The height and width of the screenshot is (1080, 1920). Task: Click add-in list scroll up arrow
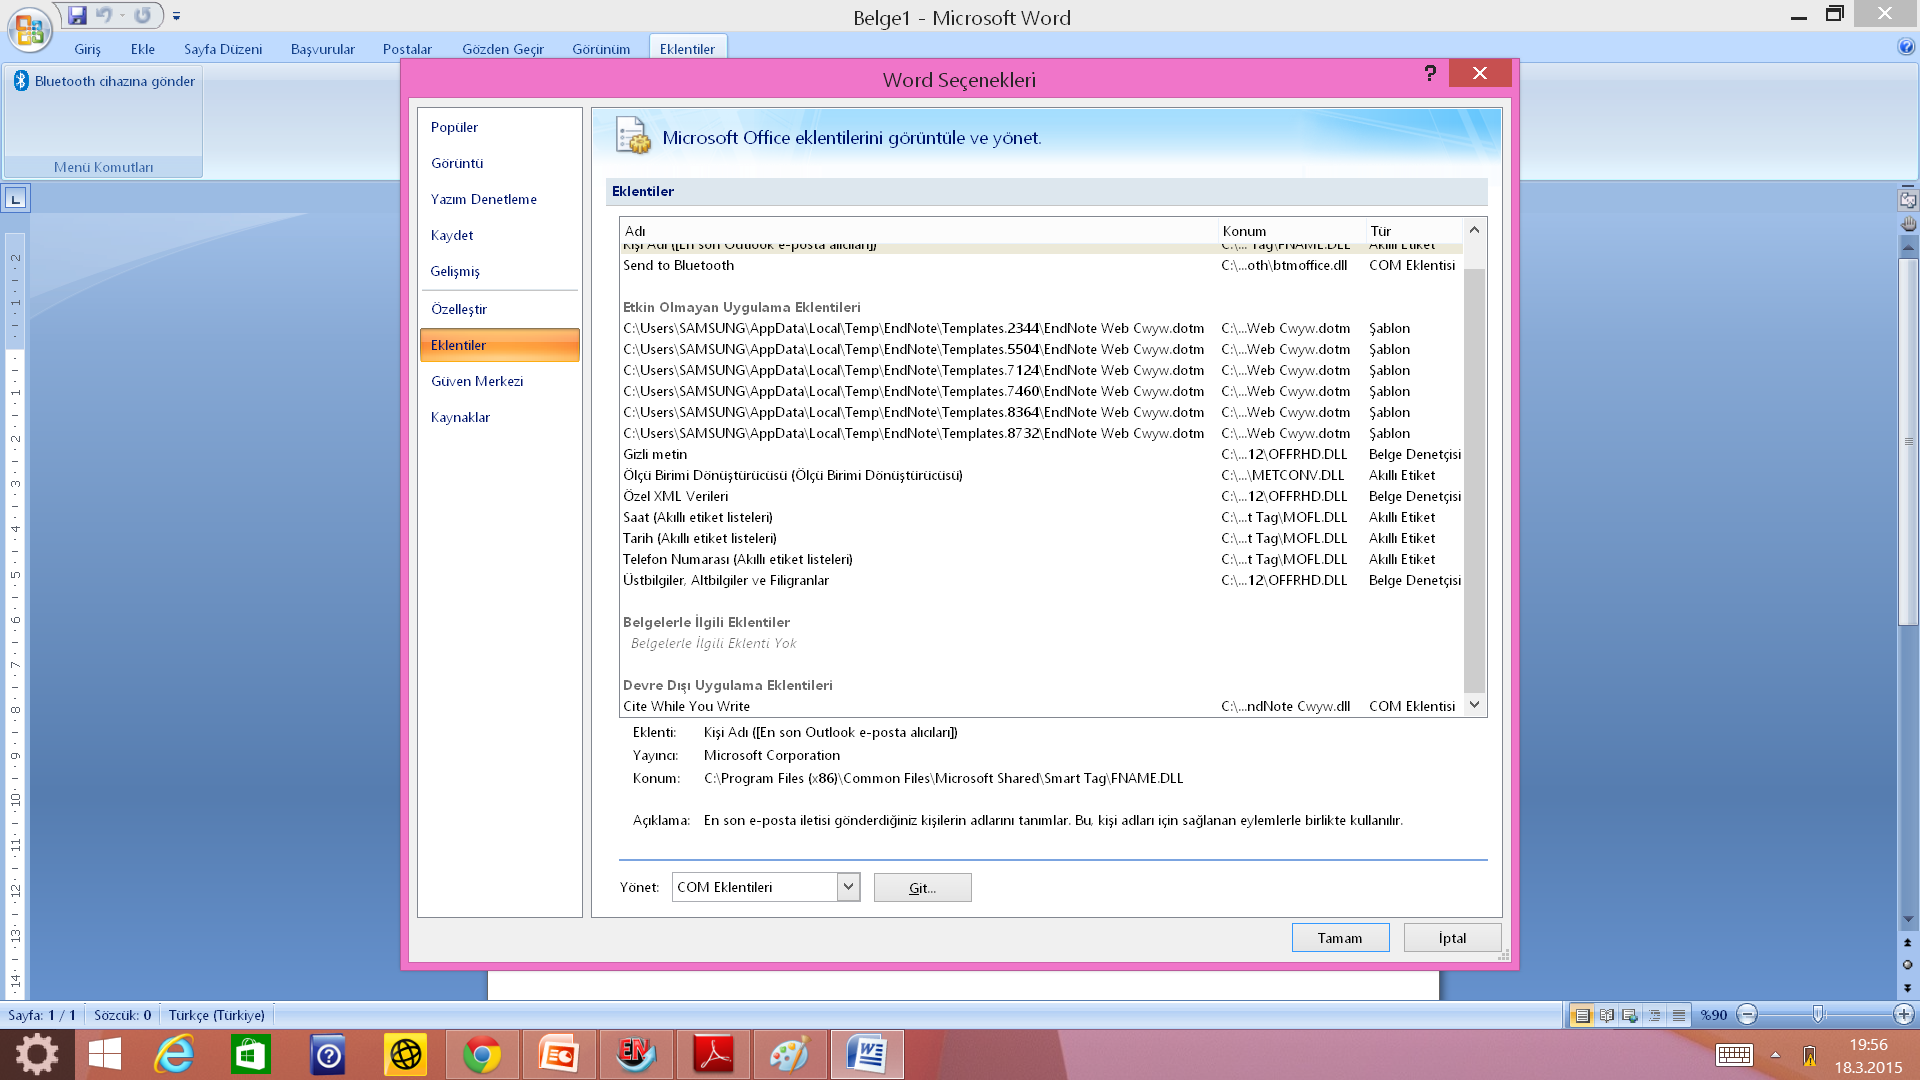coord(1474,230)
